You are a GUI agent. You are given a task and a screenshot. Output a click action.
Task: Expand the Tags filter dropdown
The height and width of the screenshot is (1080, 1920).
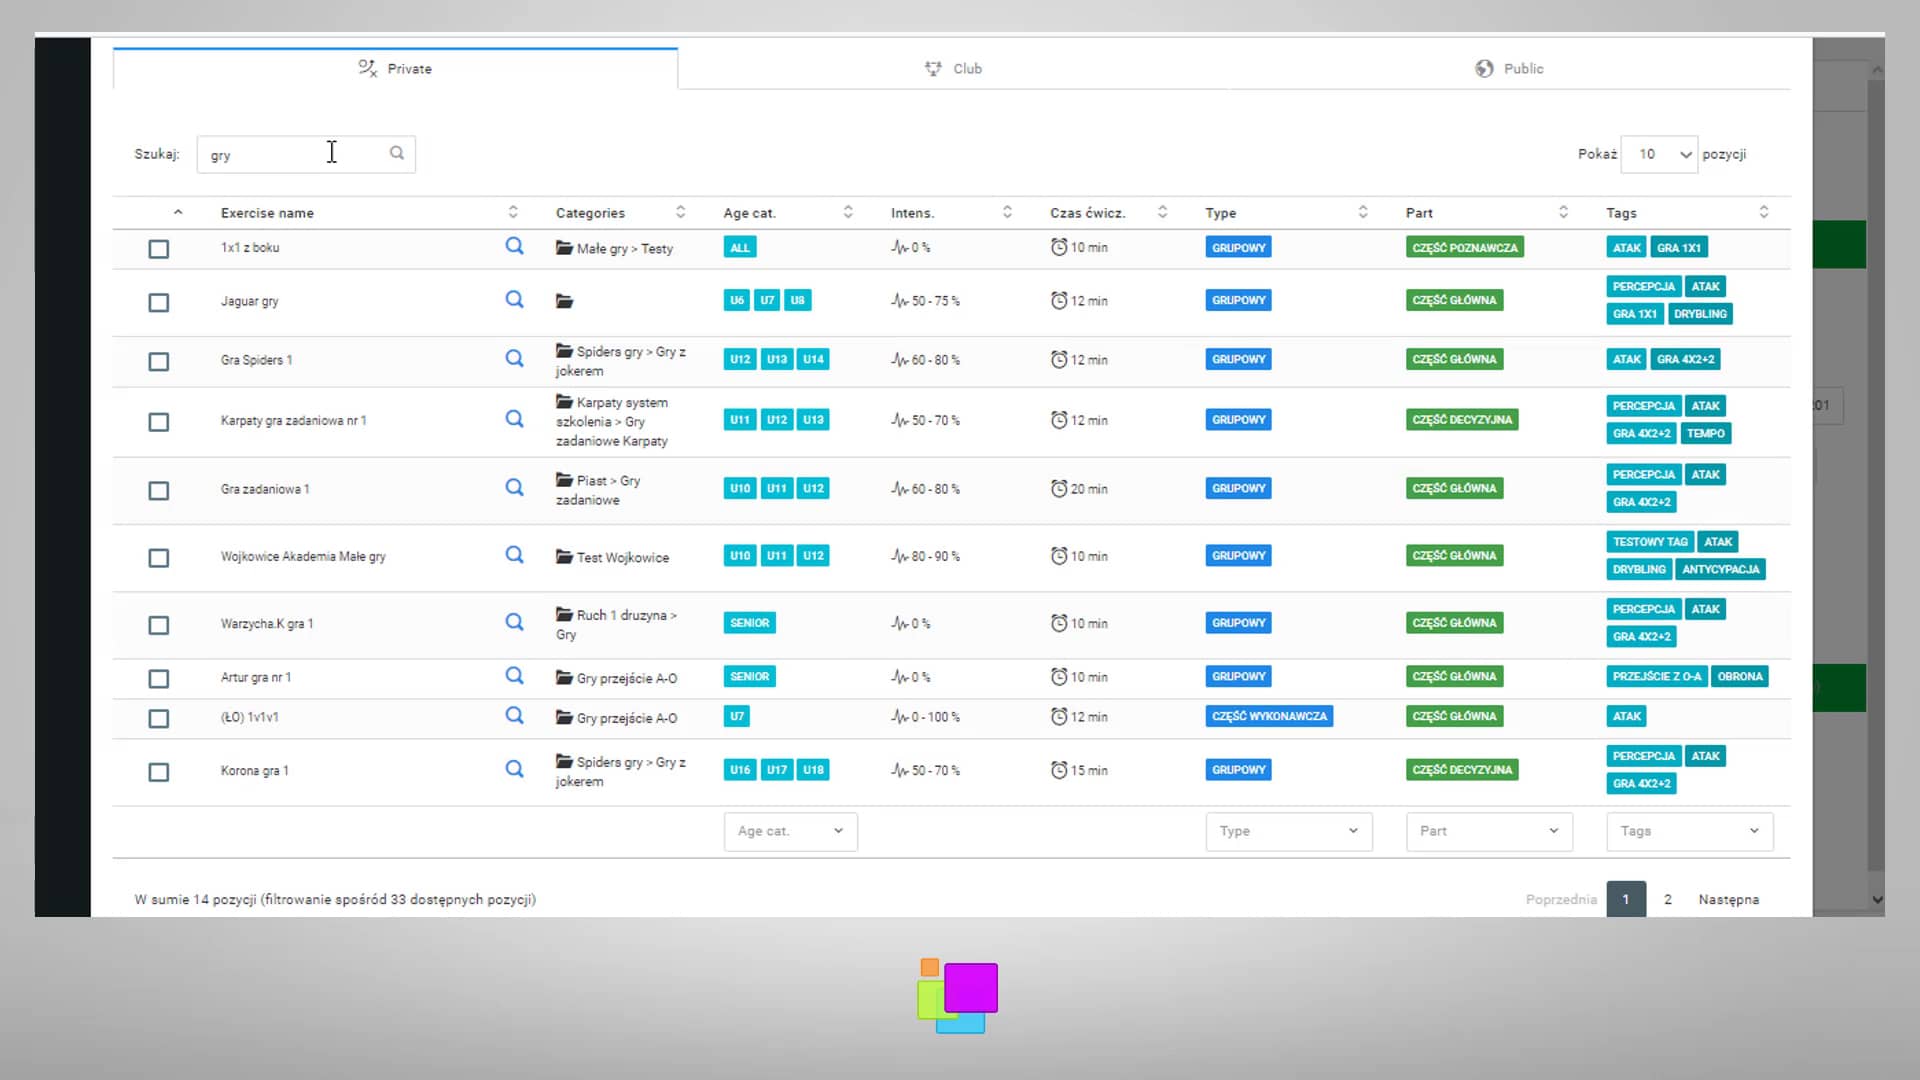coord(1688,831)
